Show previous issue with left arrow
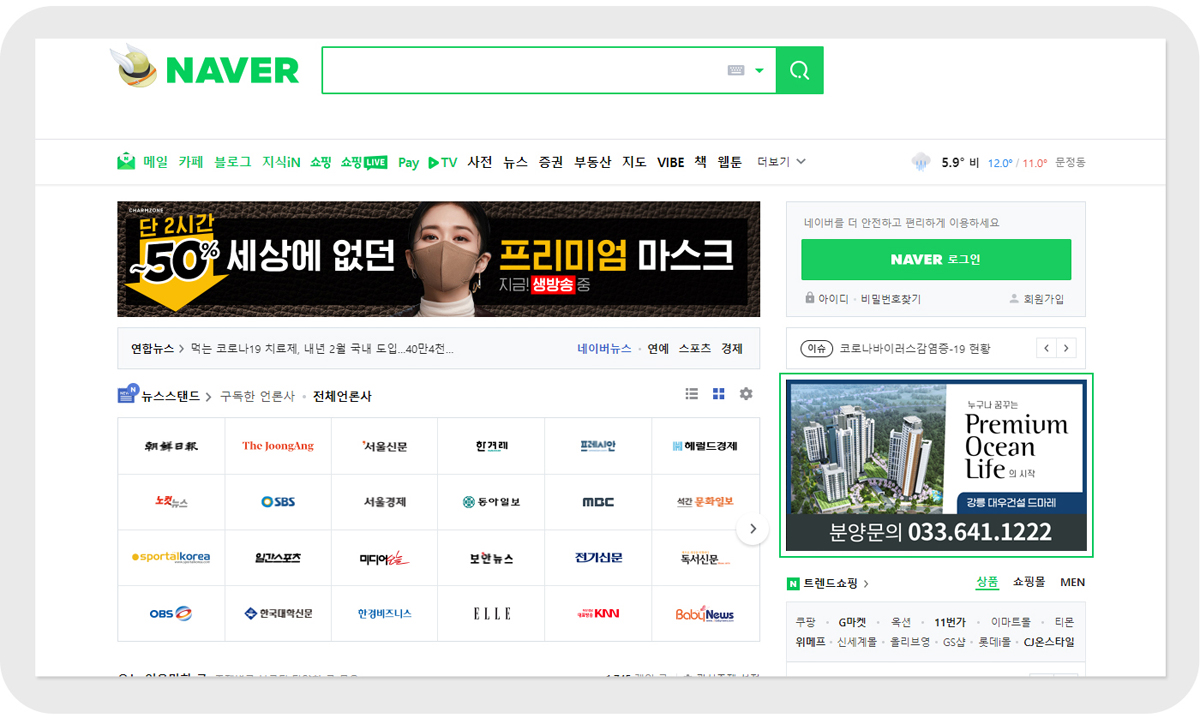 click(x=1045, y=348)
